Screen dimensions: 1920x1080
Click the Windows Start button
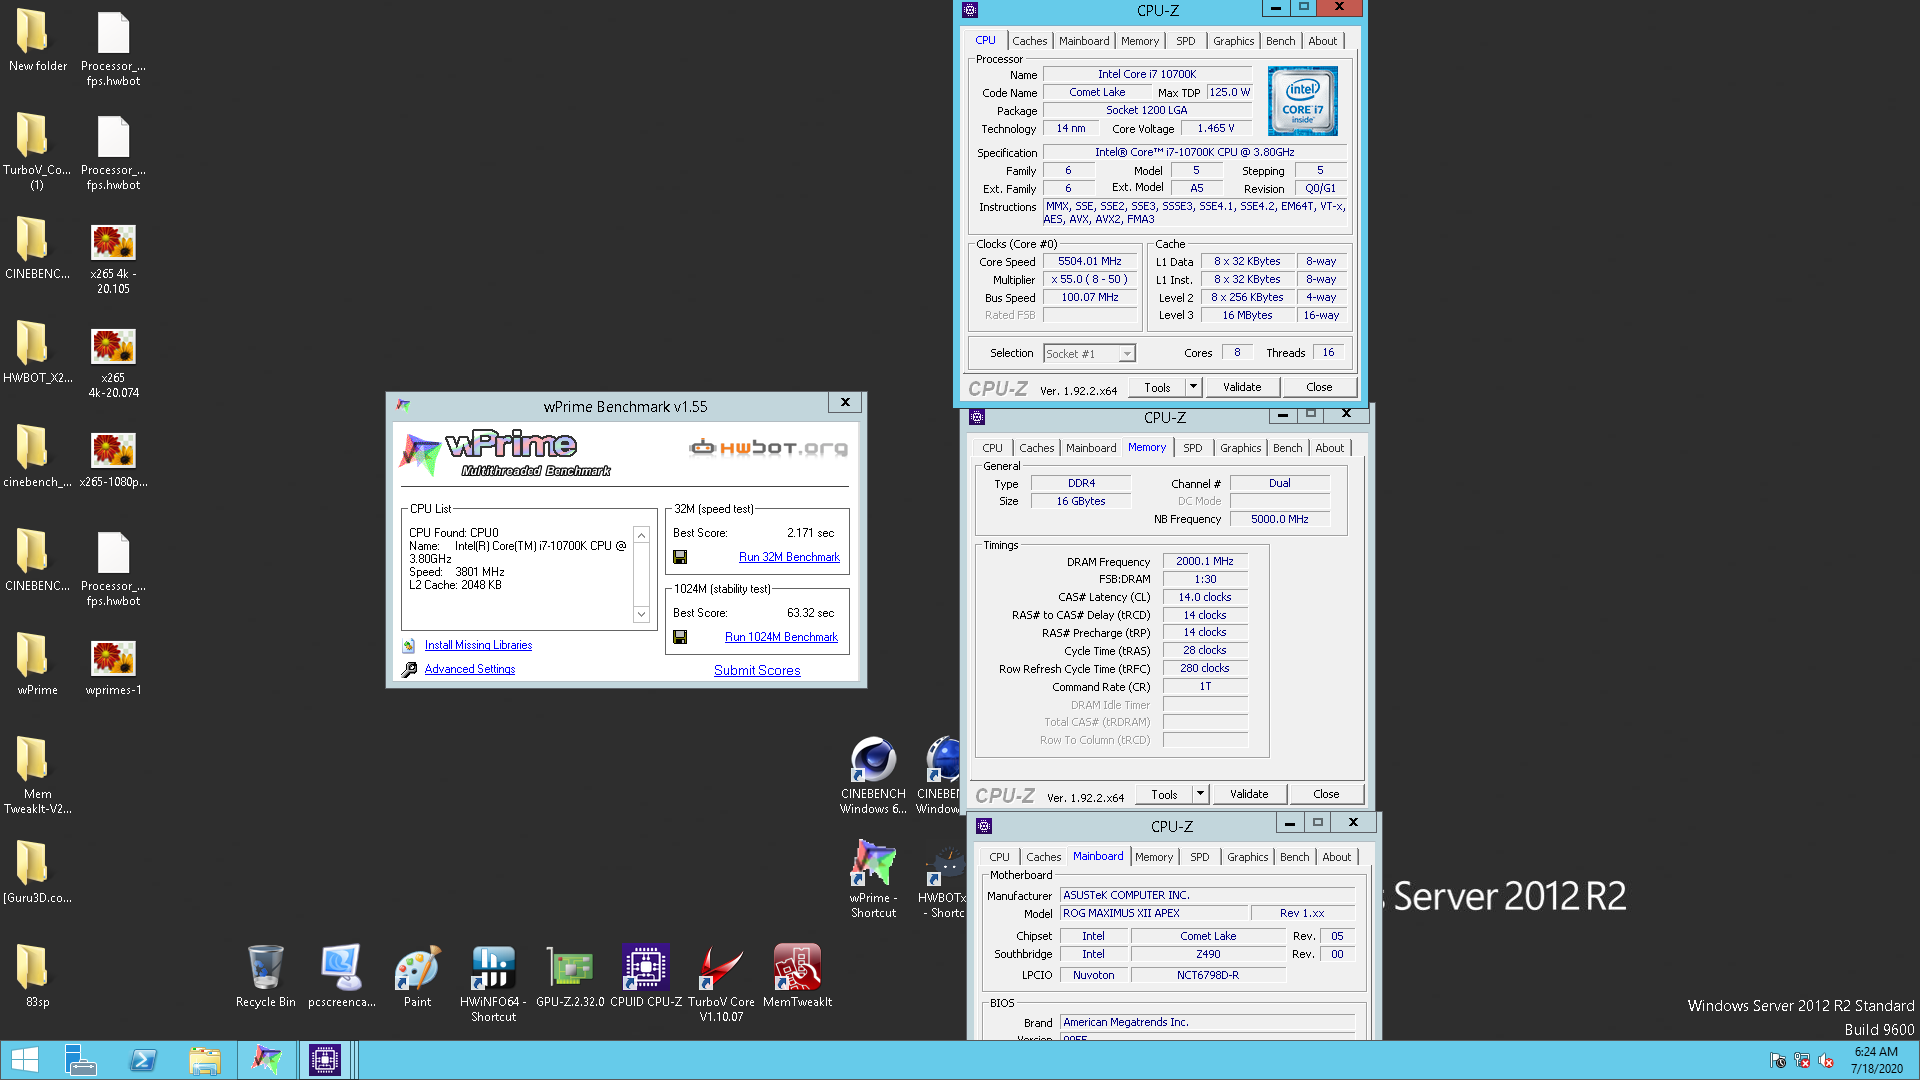25,1060
